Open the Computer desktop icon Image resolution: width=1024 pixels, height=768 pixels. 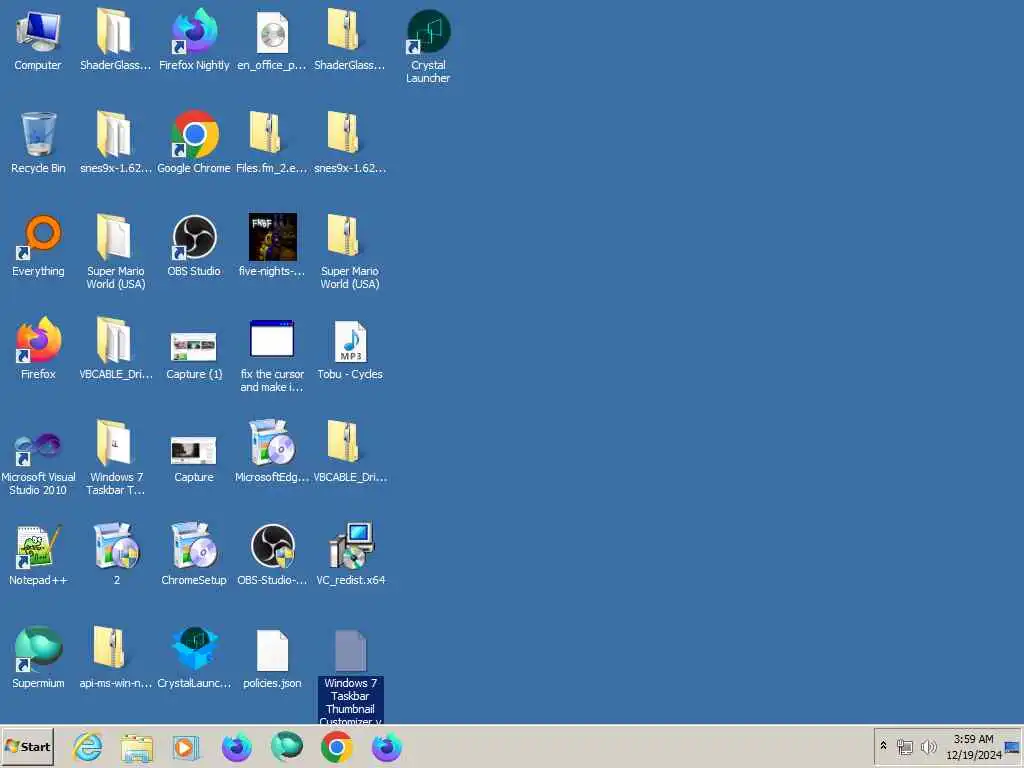click(x=38, y=39)
